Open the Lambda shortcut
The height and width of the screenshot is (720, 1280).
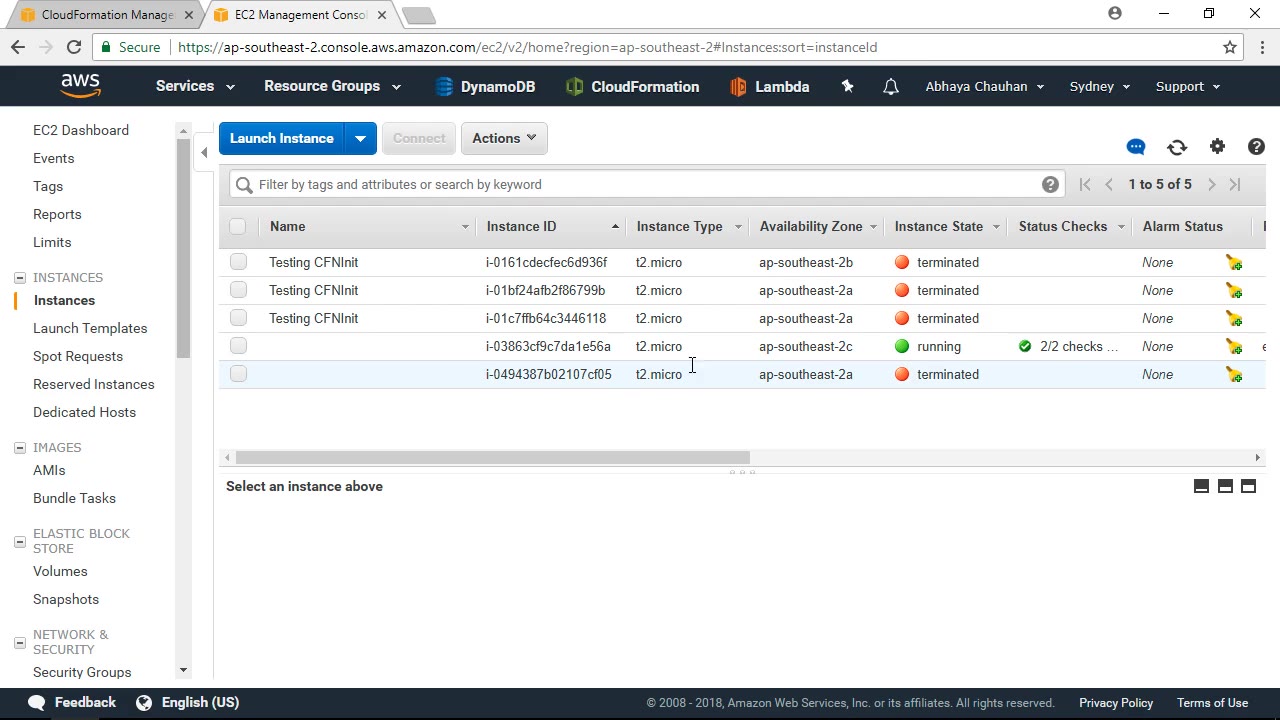click(769, 87)
